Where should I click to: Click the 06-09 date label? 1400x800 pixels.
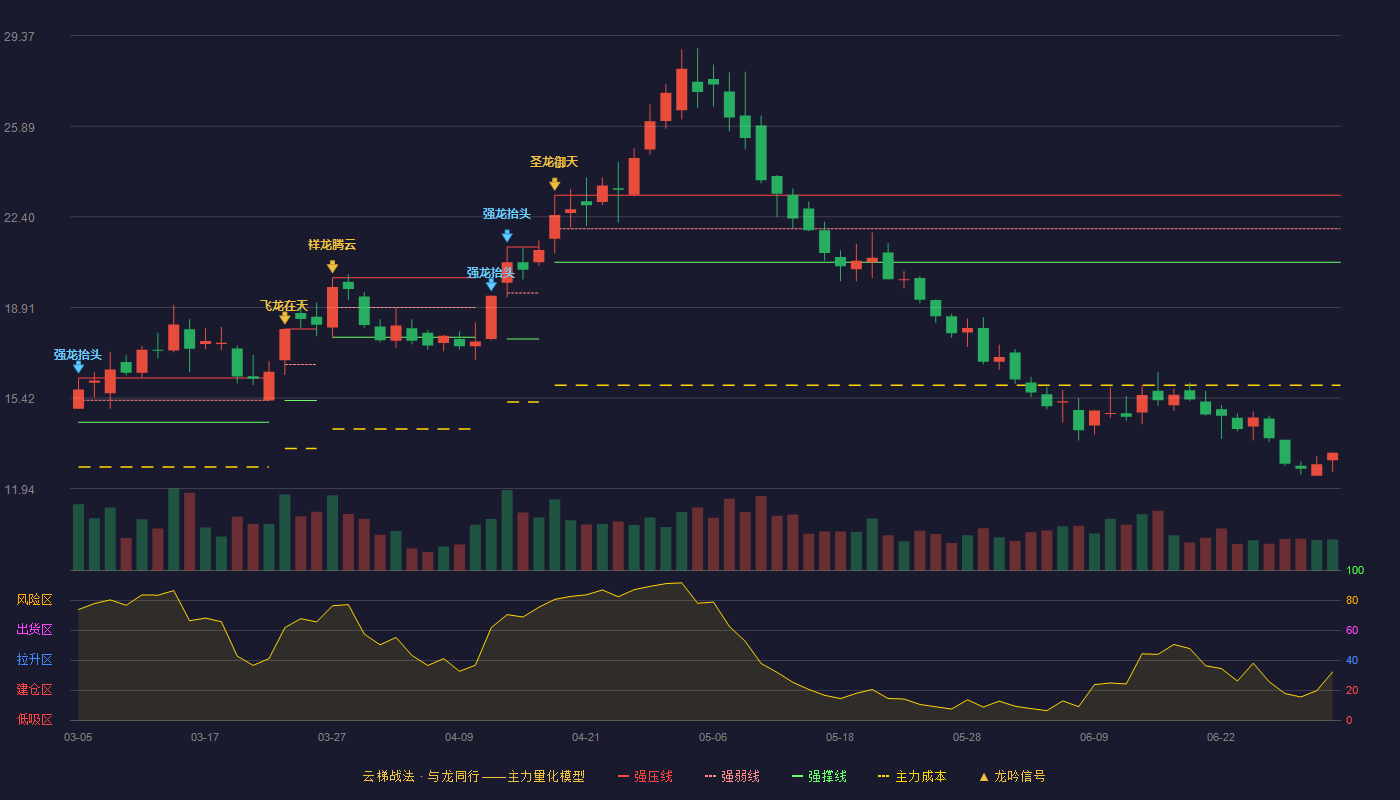[1094, 737]
